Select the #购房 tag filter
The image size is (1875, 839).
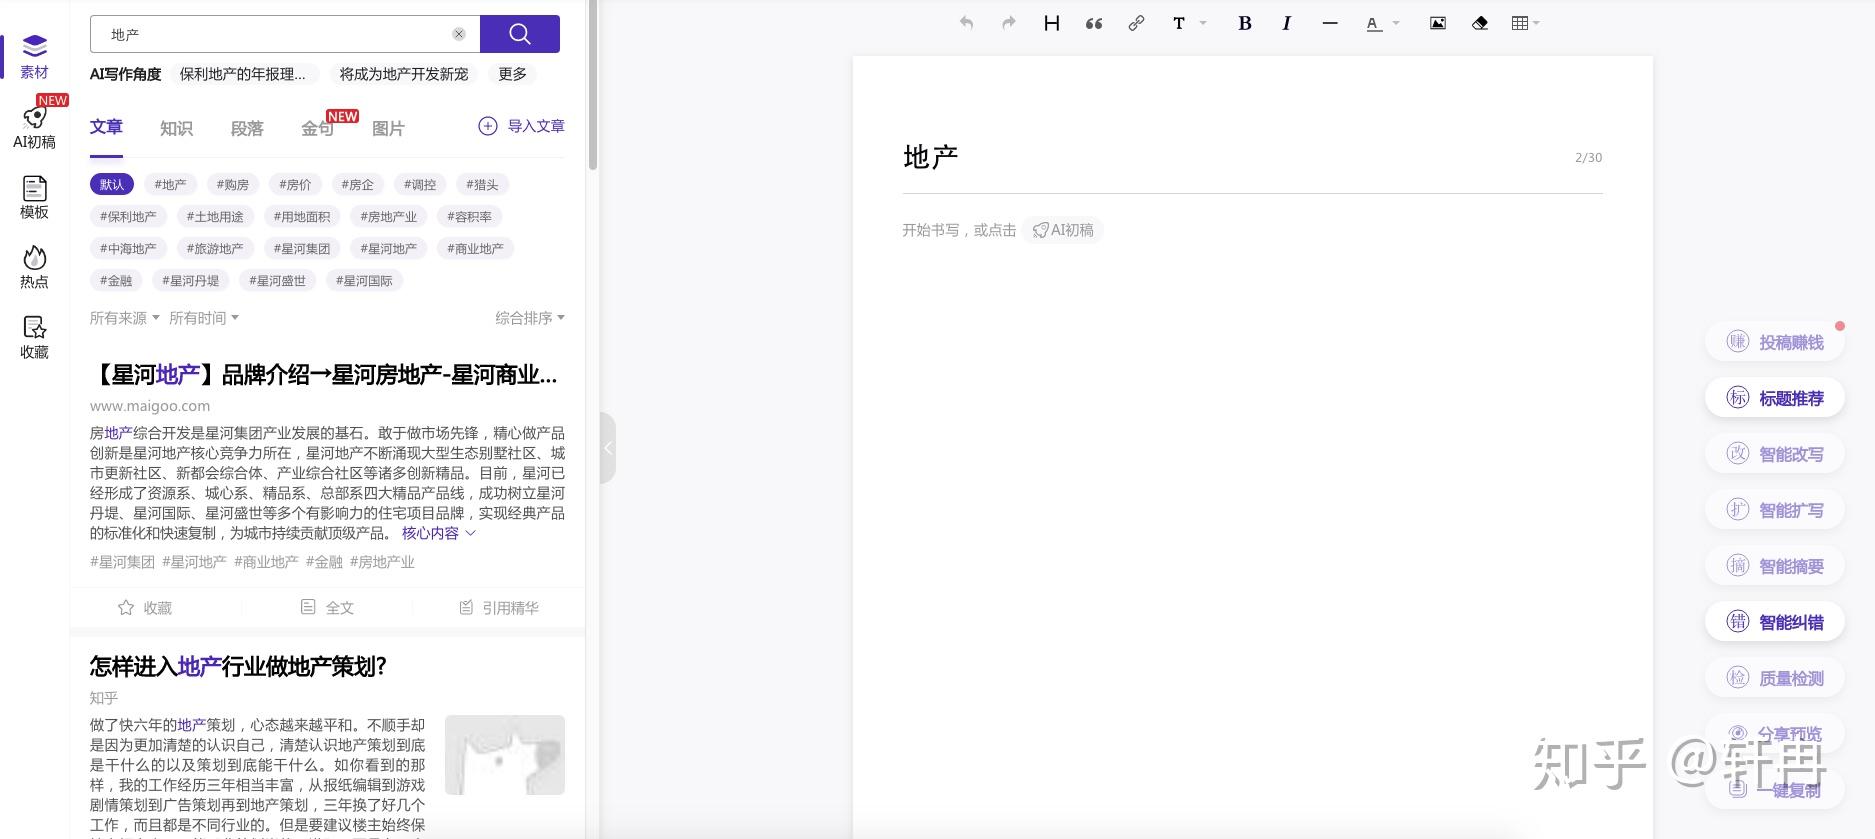pyautogui.click(x=233, y=184)
